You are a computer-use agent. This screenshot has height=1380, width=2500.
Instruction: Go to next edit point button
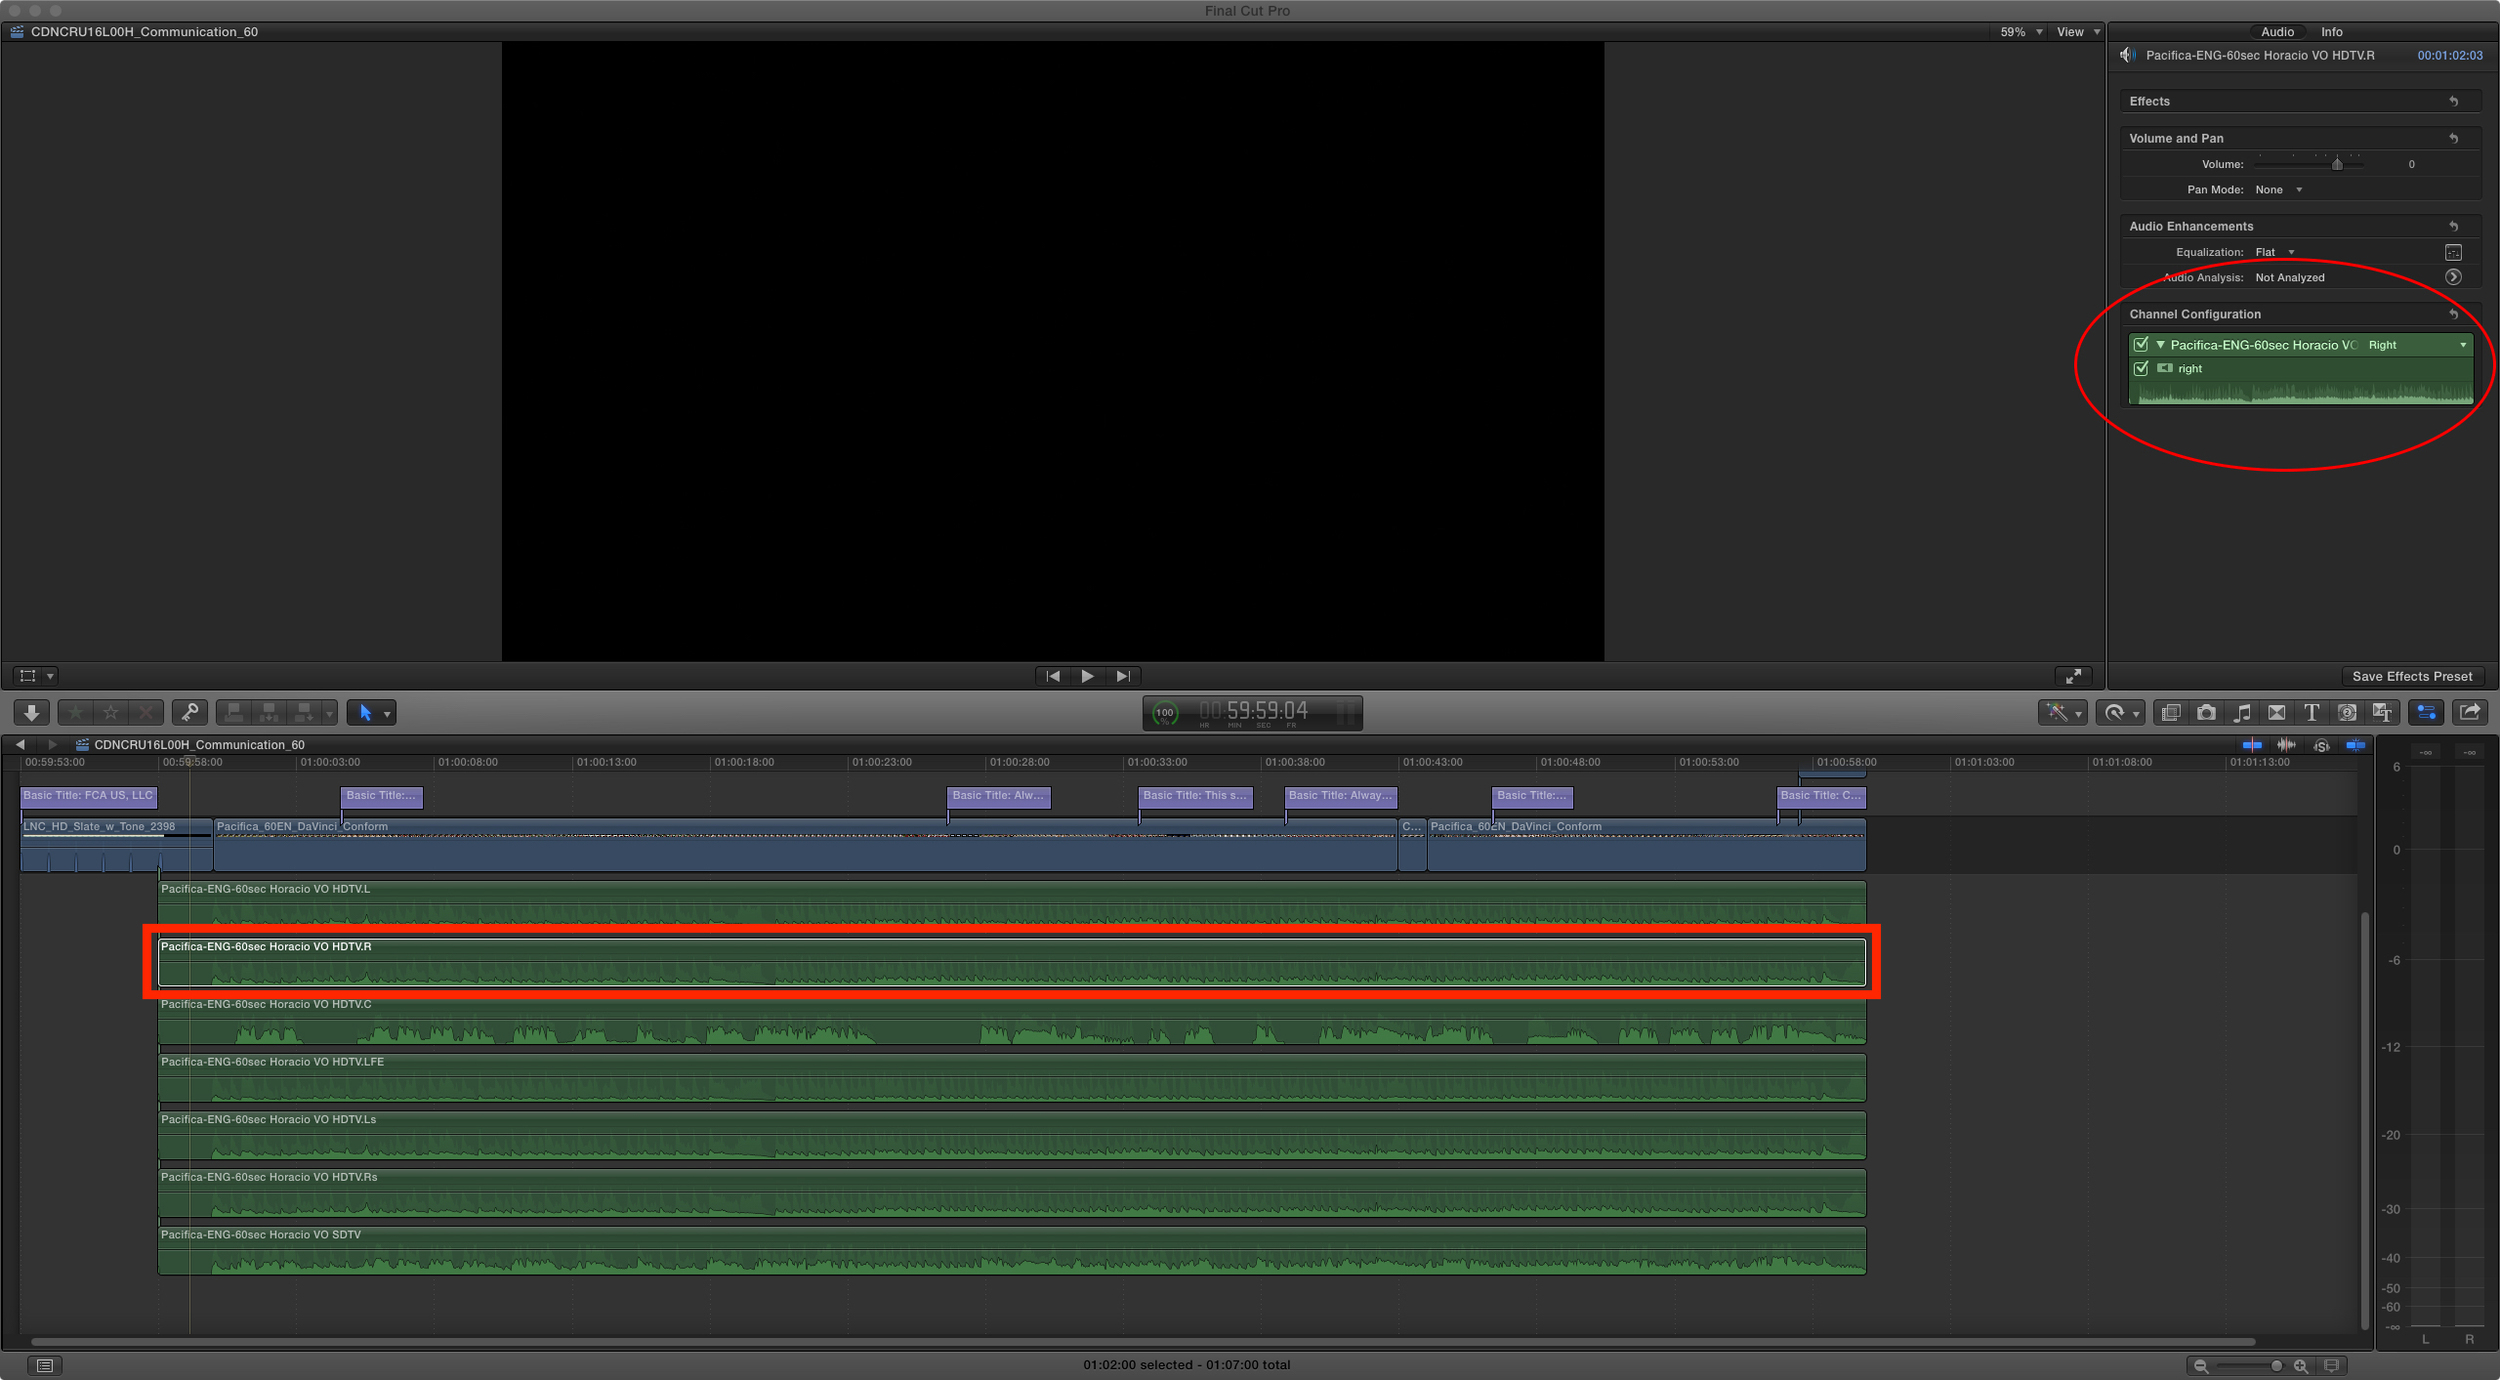pos(1123,676)
